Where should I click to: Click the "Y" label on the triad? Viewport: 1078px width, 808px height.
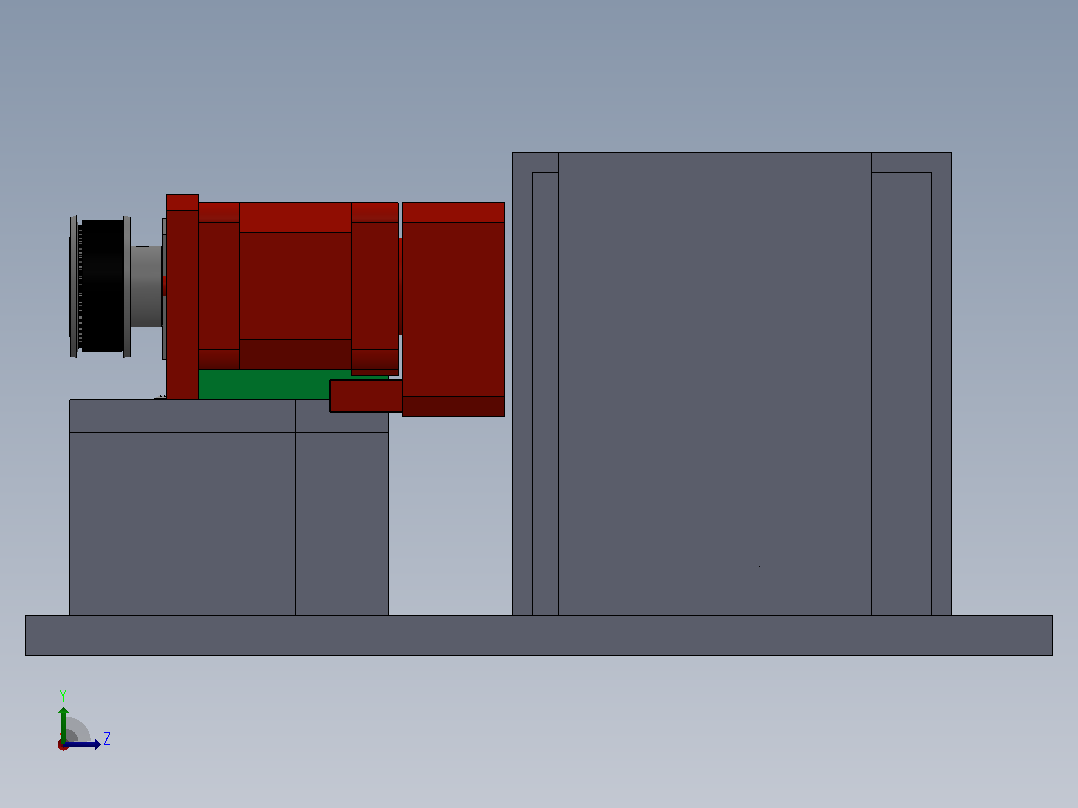click(63, 696)
